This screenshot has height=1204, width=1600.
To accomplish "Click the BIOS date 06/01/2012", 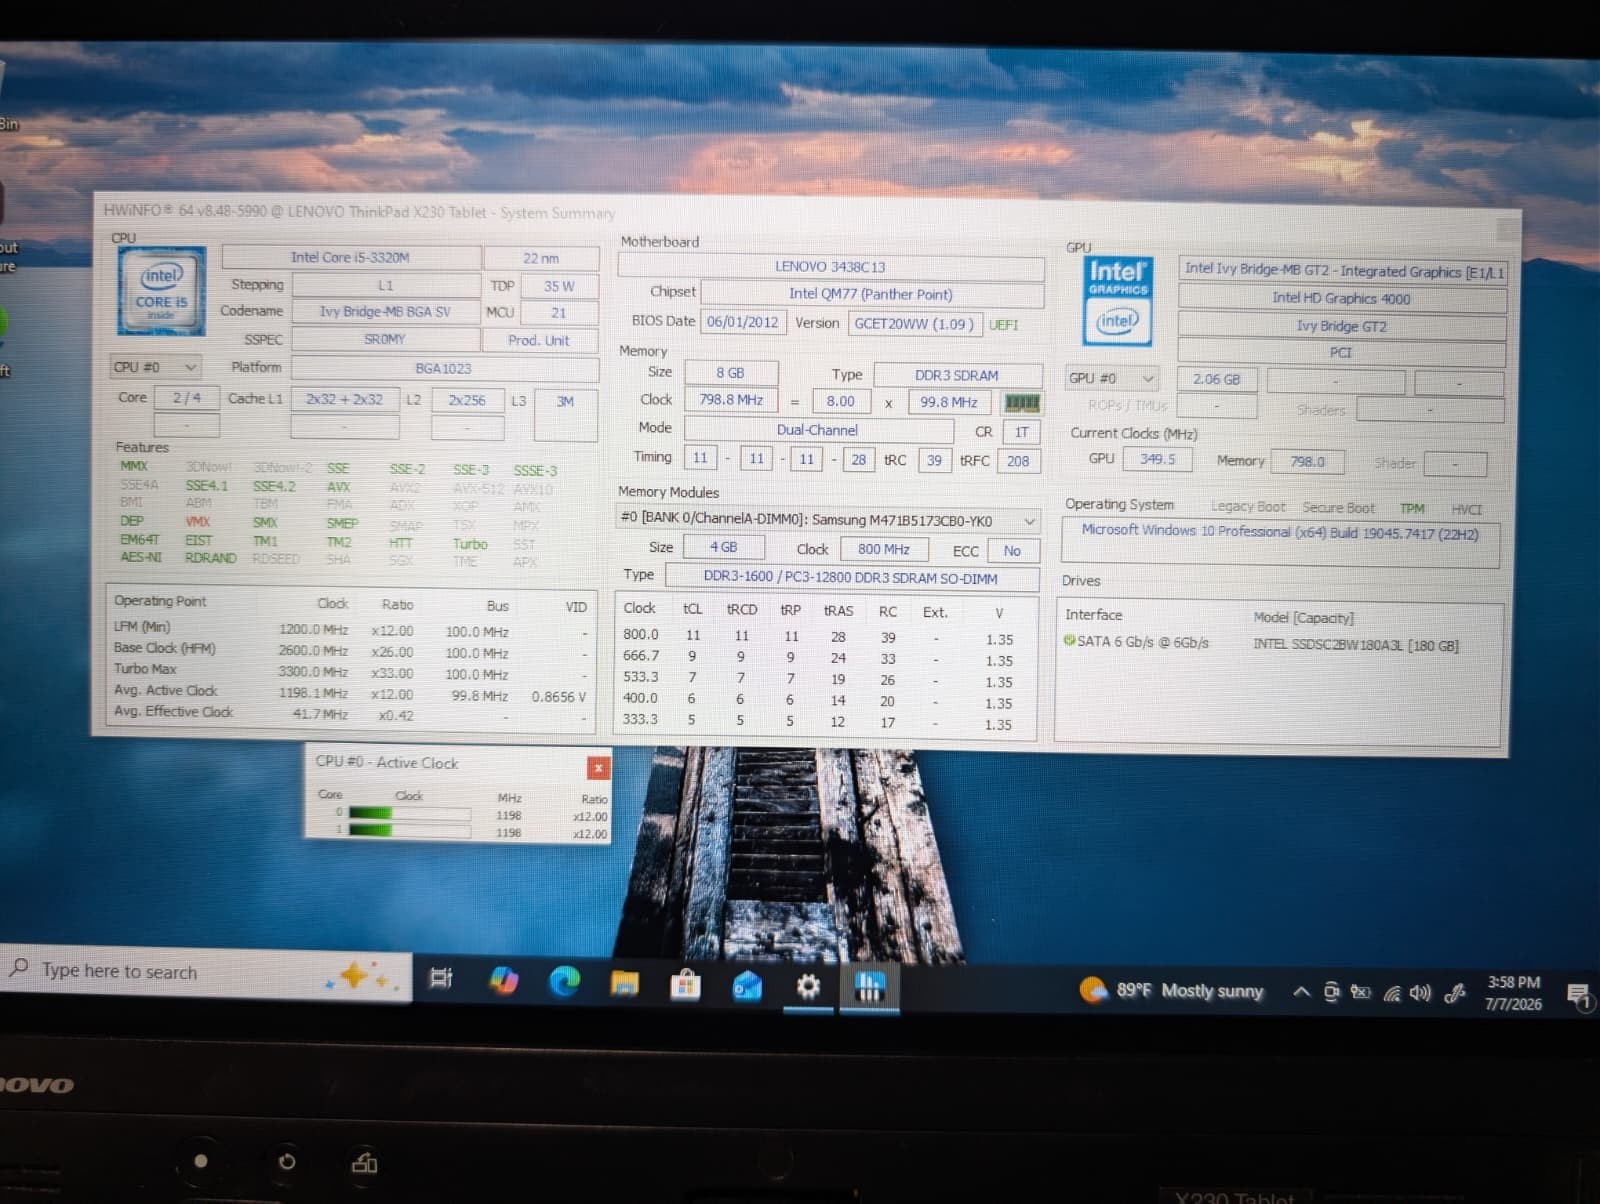I will pos(742,322).
